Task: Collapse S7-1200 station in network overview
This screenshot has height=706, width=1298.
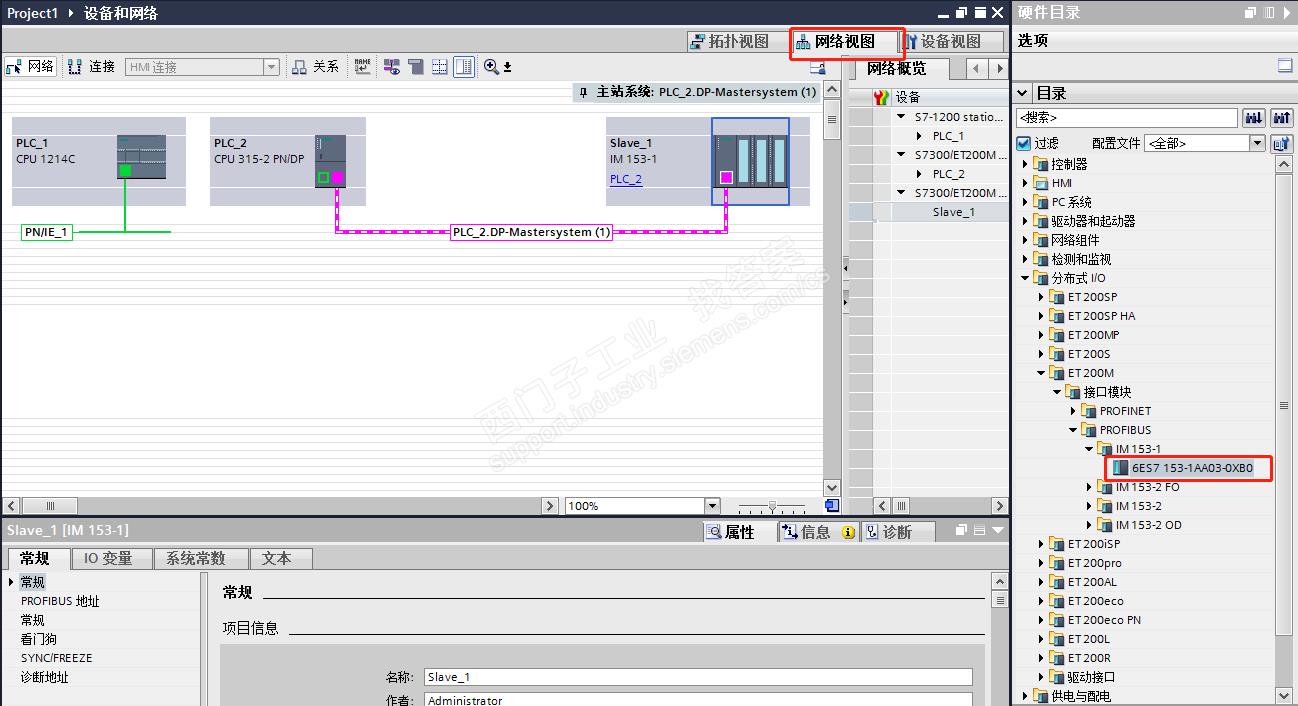Action: 902,117
